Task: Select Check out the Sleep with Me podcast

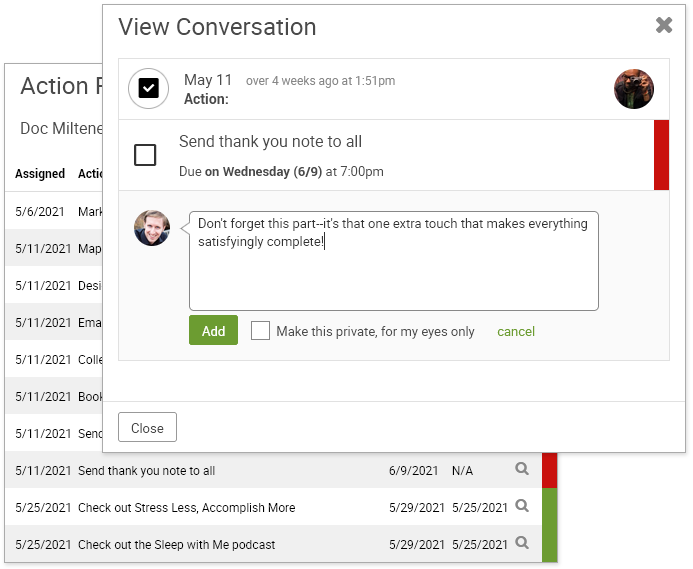Action: (x=177, y=545)
